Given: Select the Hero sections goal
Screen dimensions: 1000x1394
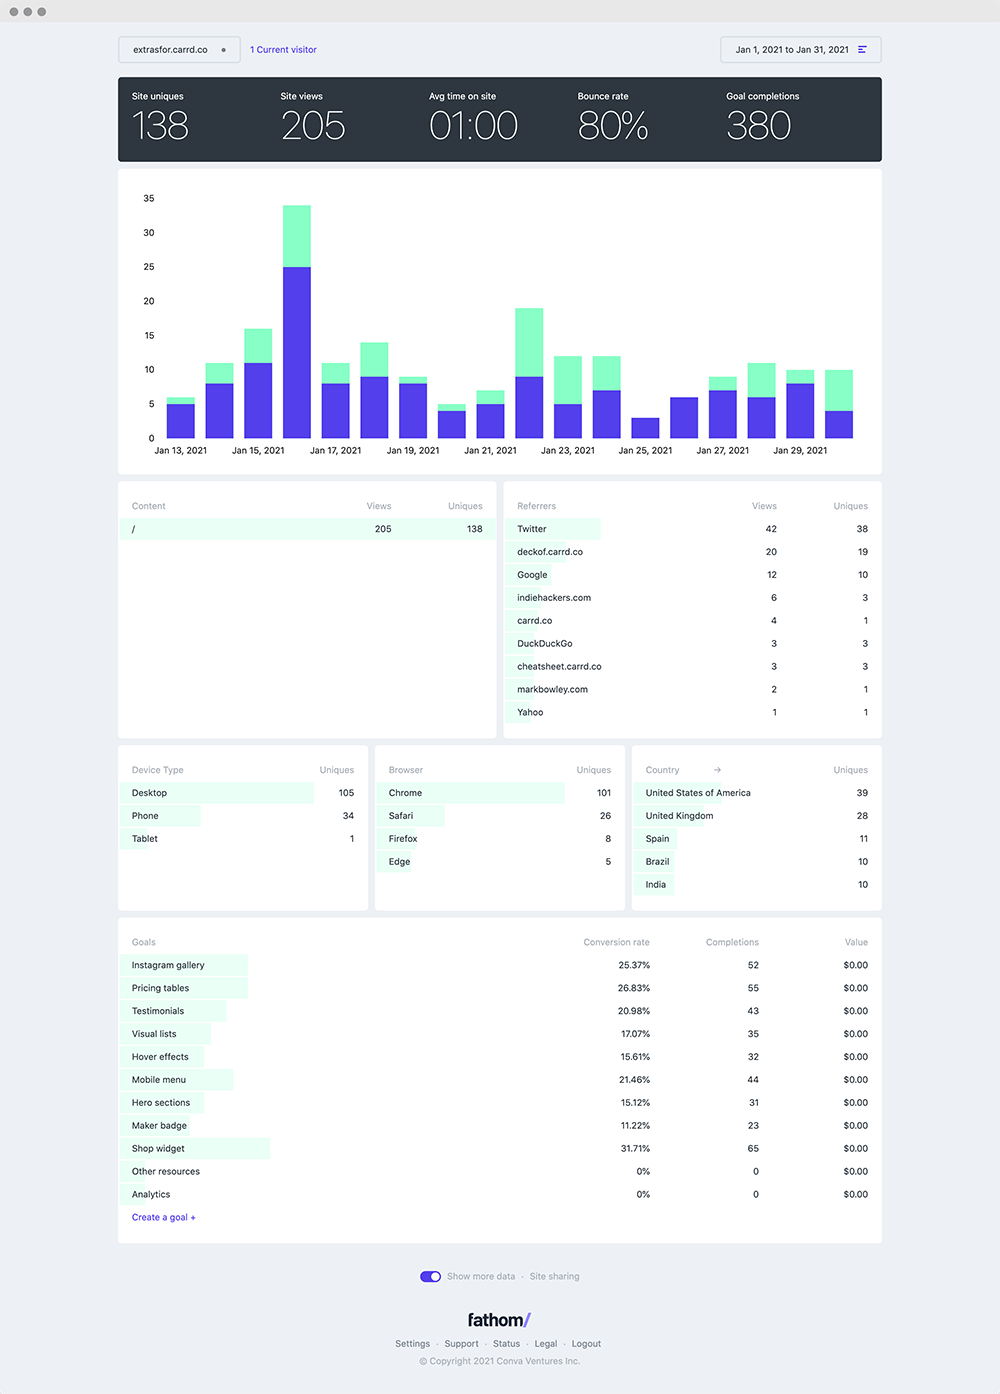Looking at the screenshot, I should click(x=500, y=1103).
